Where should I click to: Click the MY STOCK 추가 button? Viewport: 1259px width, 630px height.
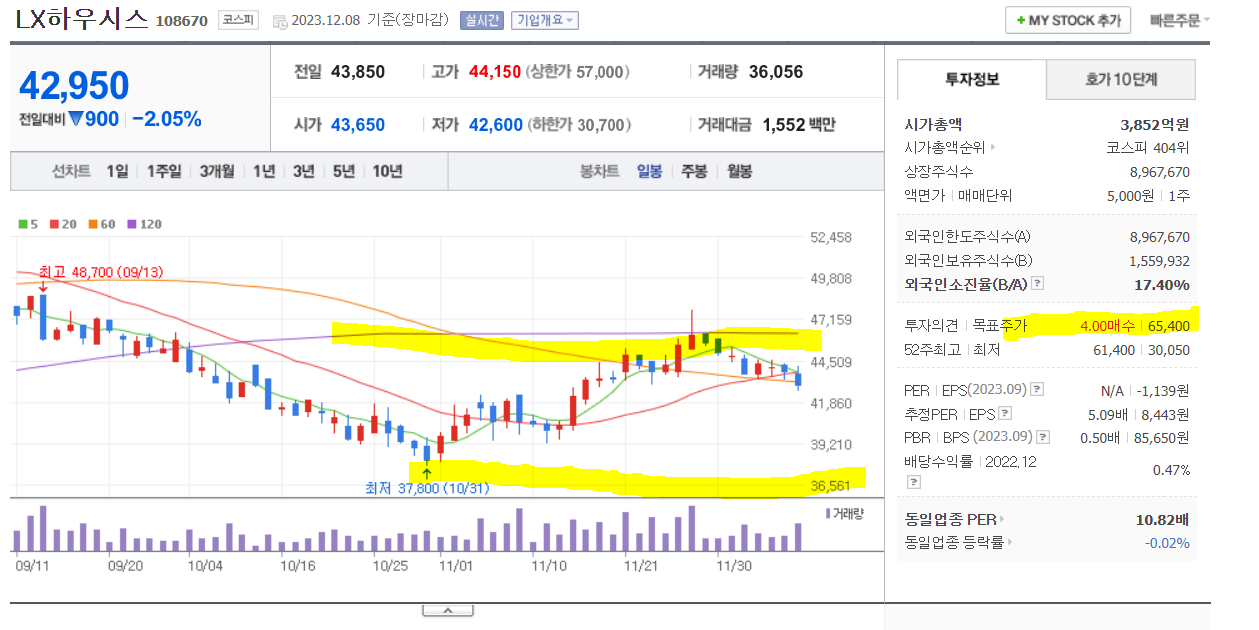click(x=1068, y=20)
